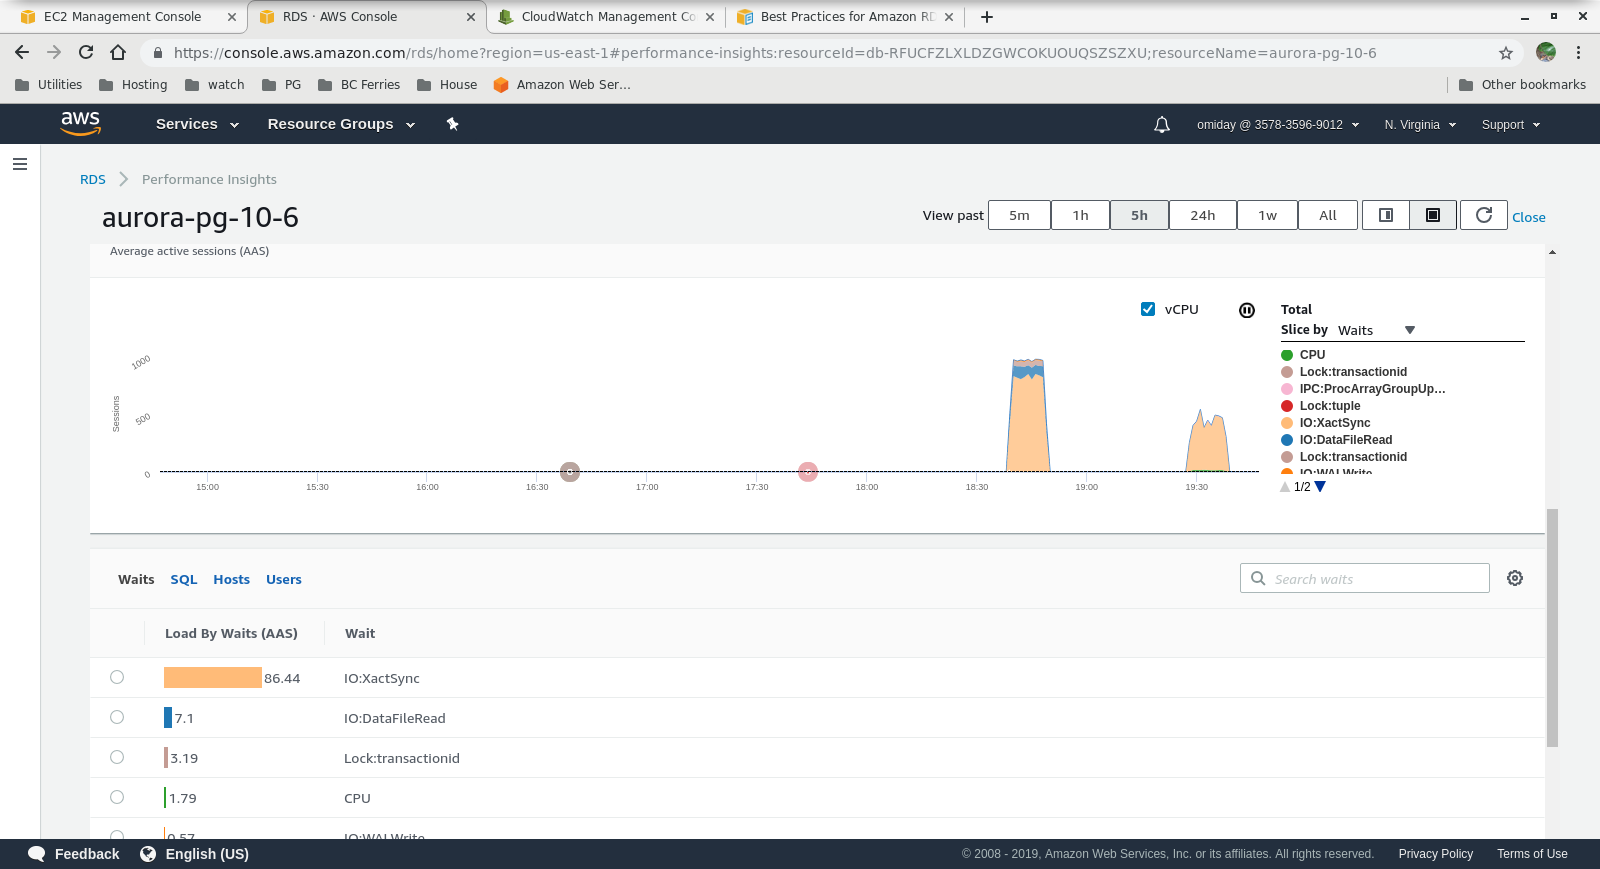Viewport: 1600px width, 869px height.
Task: Open the BC Ferries bookmarks folder
Action: (359, 85)
